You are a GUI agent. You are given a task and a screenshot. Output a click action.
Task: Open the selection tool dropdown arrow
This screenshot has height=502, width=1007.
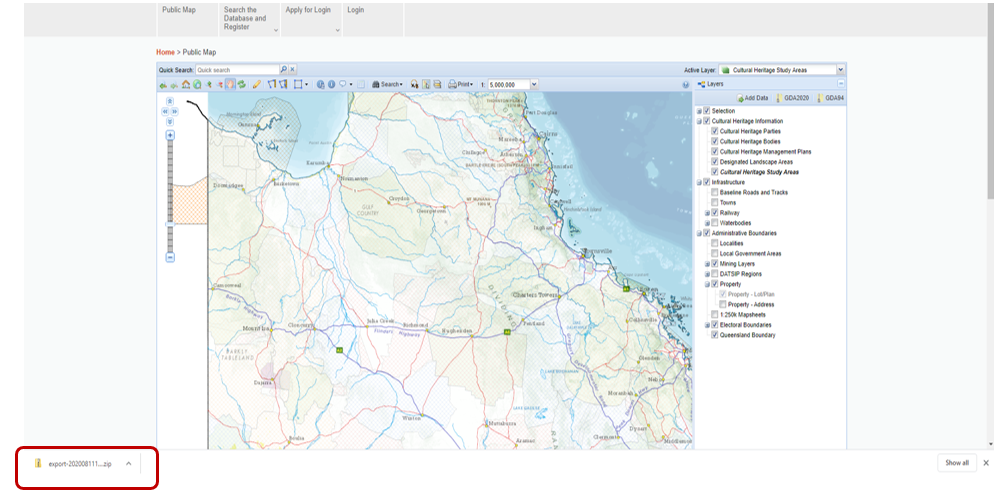click(306, 84)
